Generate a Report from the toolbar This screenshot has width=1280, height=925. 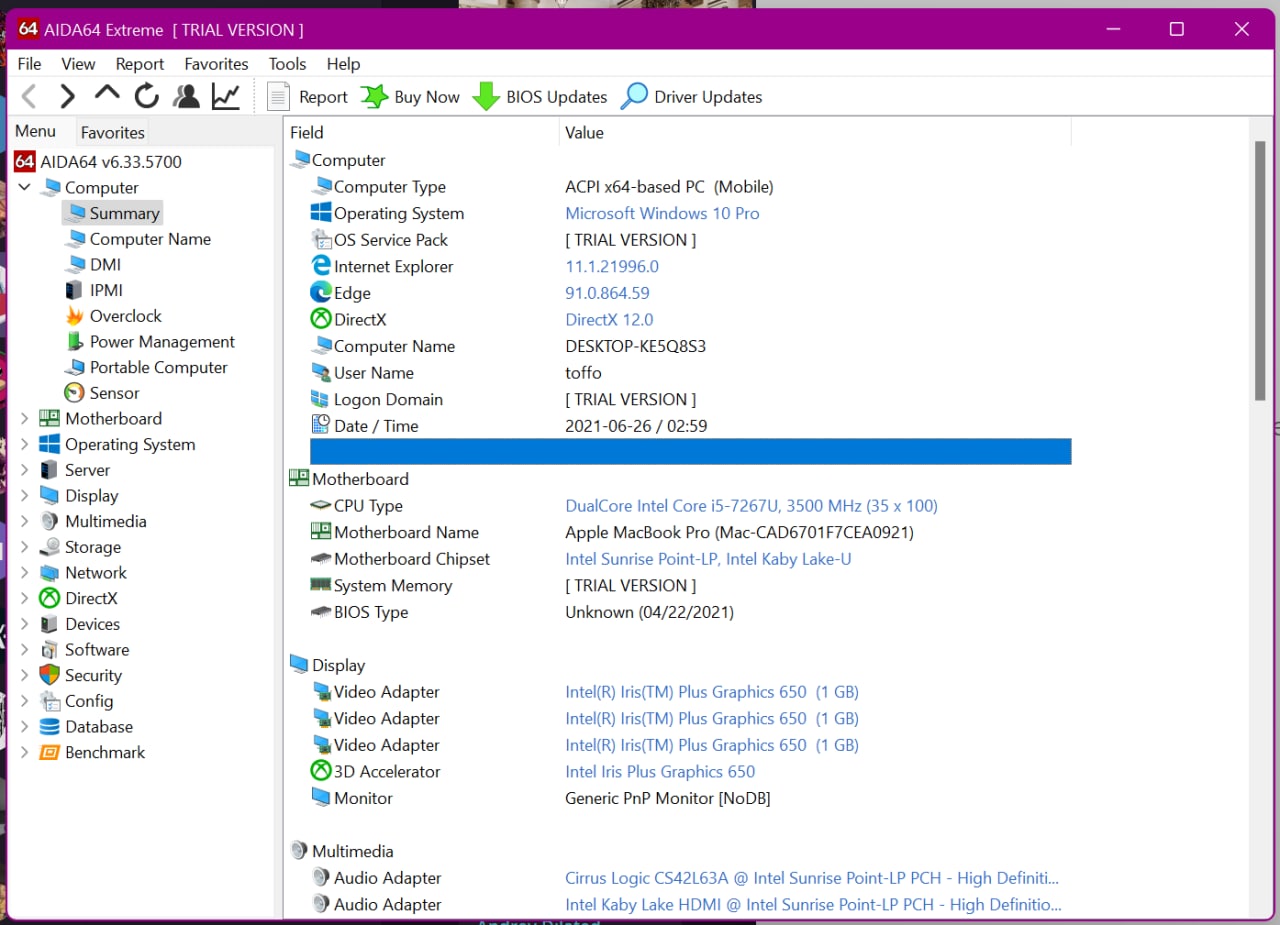pyautogui.click(x=308, y=97)
